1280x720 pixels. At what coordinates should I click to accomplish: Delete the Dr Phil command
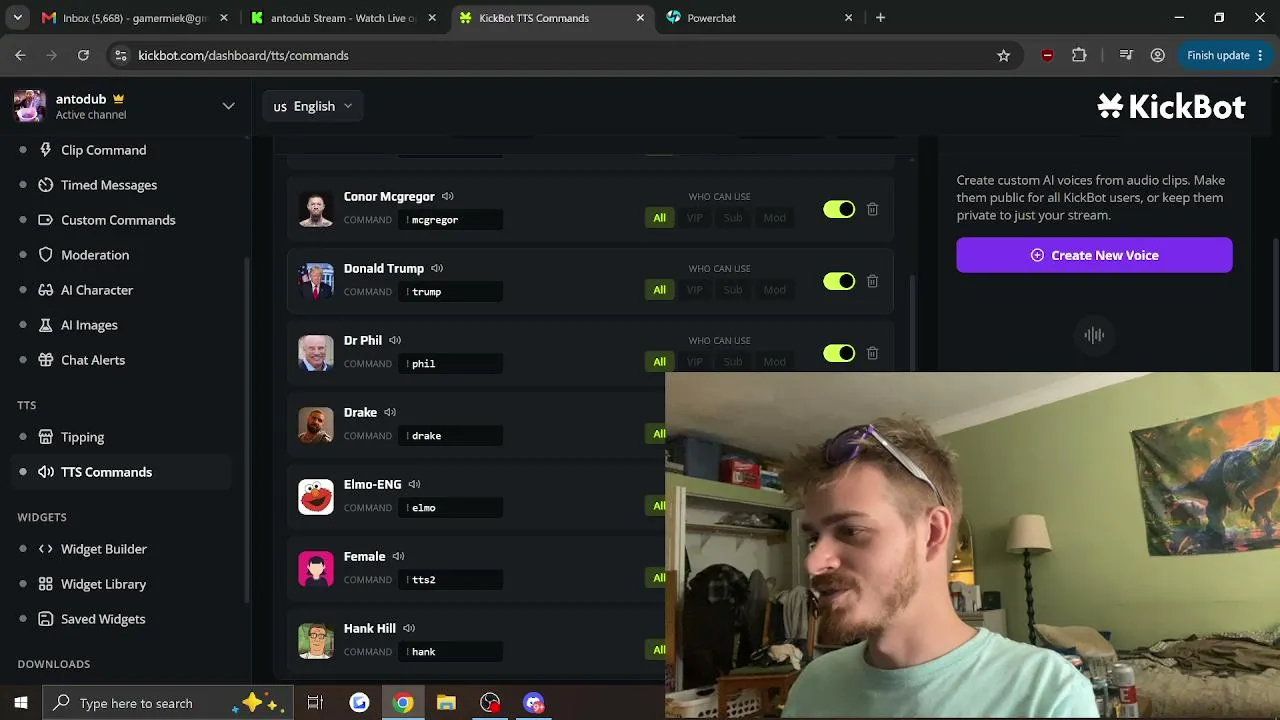point(872,353)
